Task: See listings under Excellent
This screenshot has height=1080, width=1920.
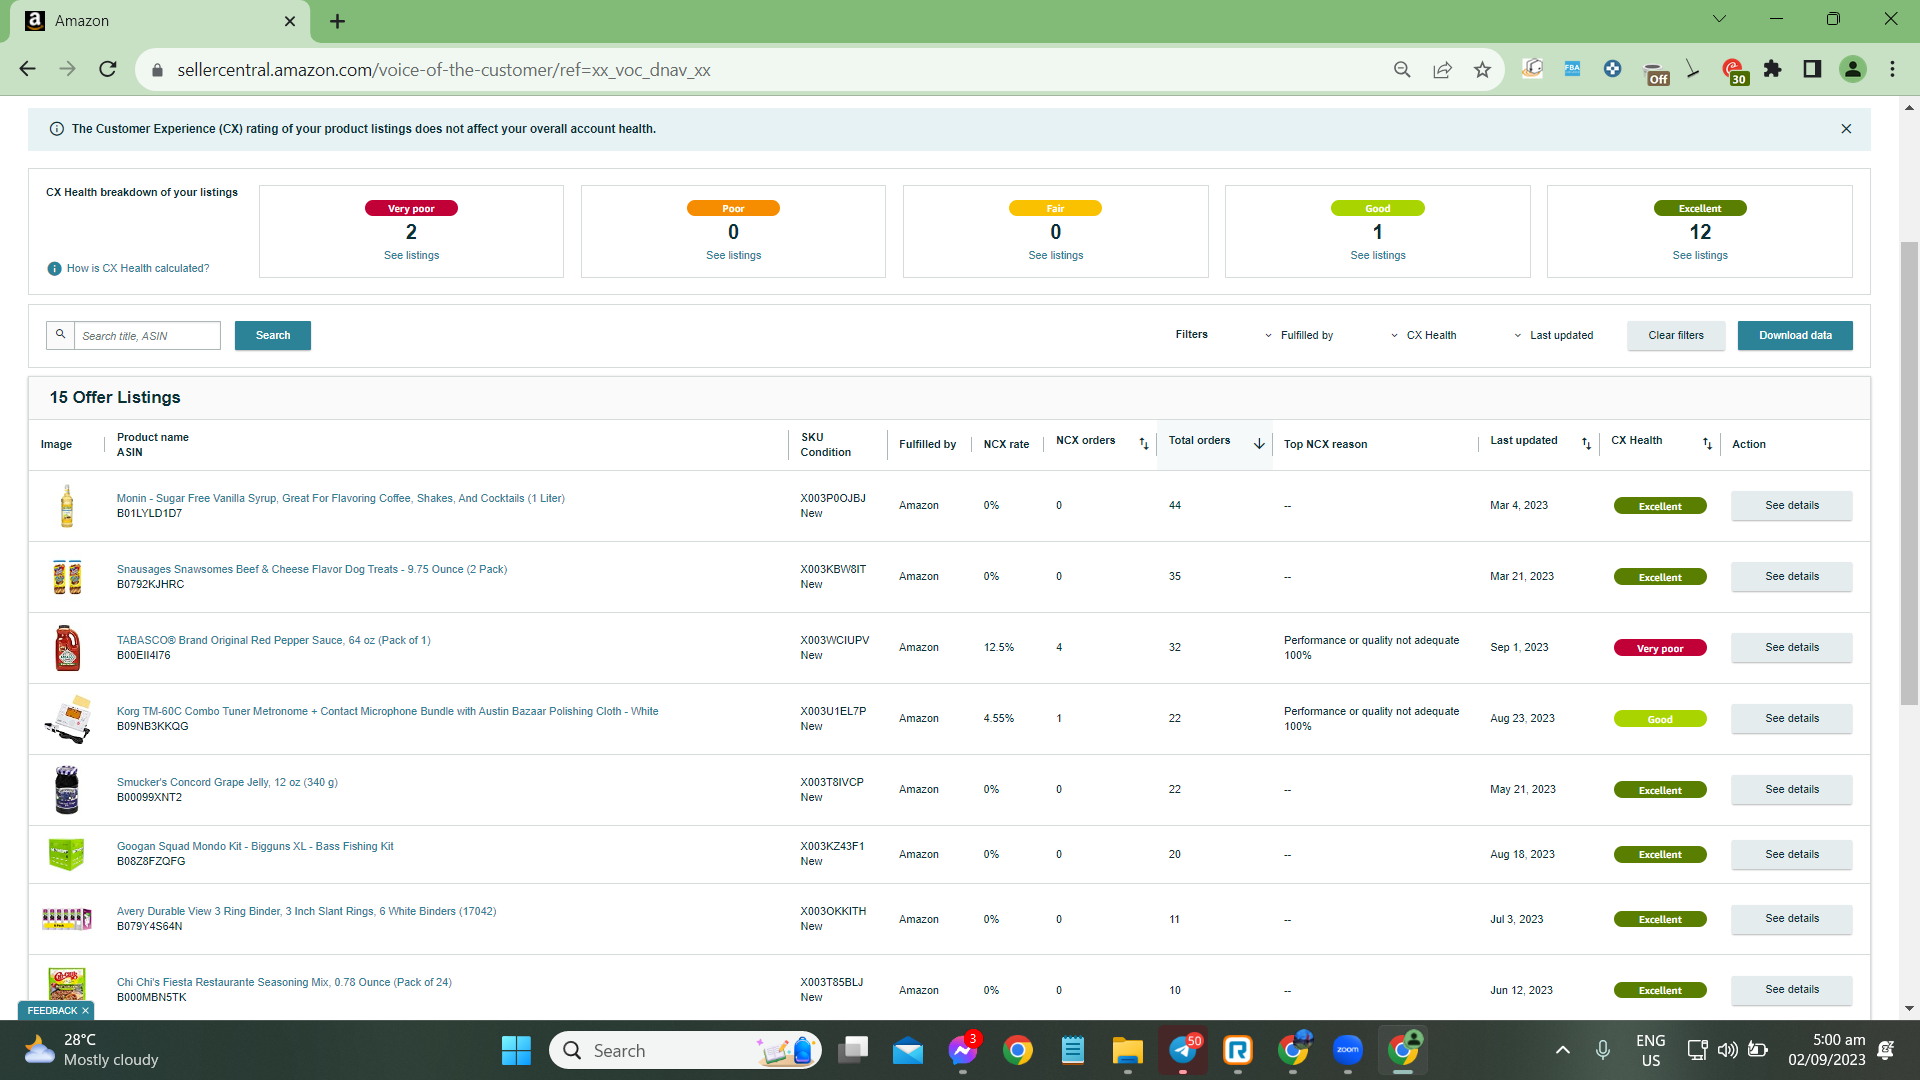Action: [x=1700, y=255]
